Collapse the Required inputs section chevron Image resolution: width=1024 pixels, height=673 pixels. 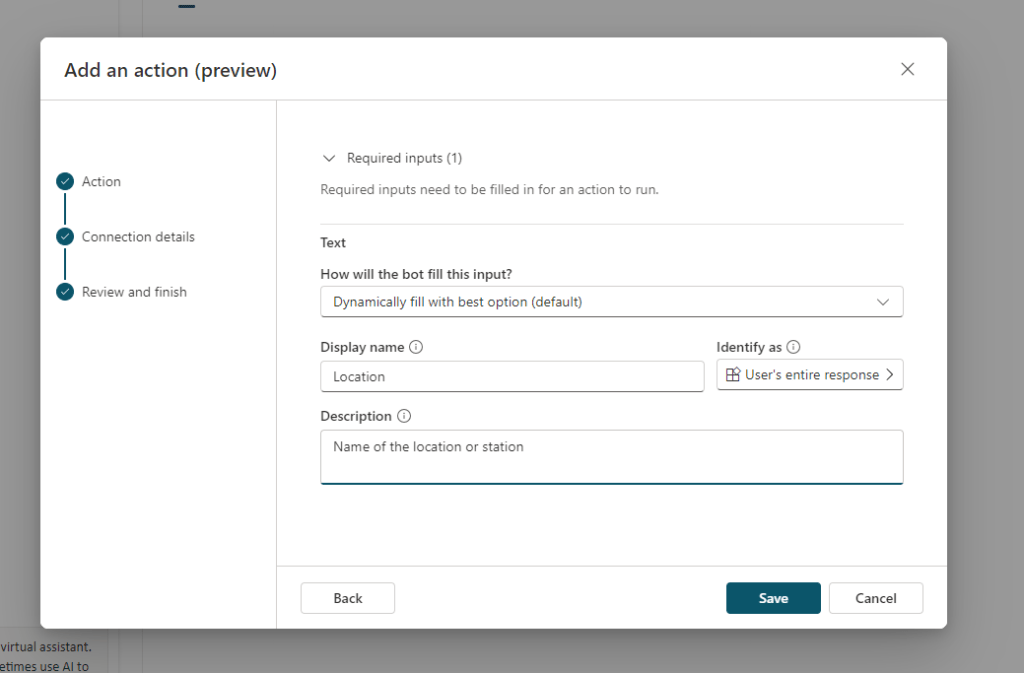pyautogui.click(x=329, y=158)
